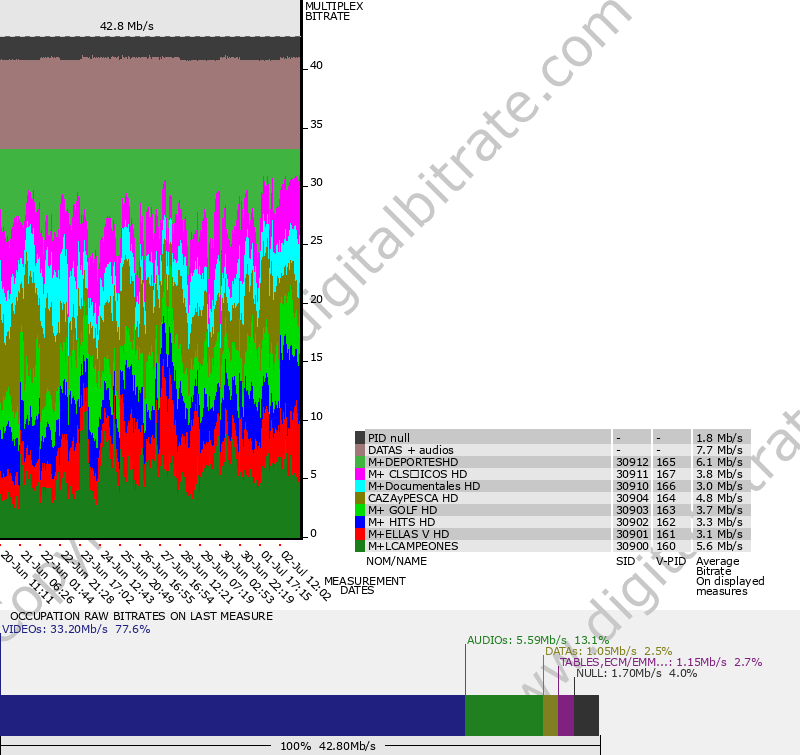Click the cyan M+Documentales HD swatch
Viewport: 800px width, 755px height.
pyautogui.click(x=360, y=486)
